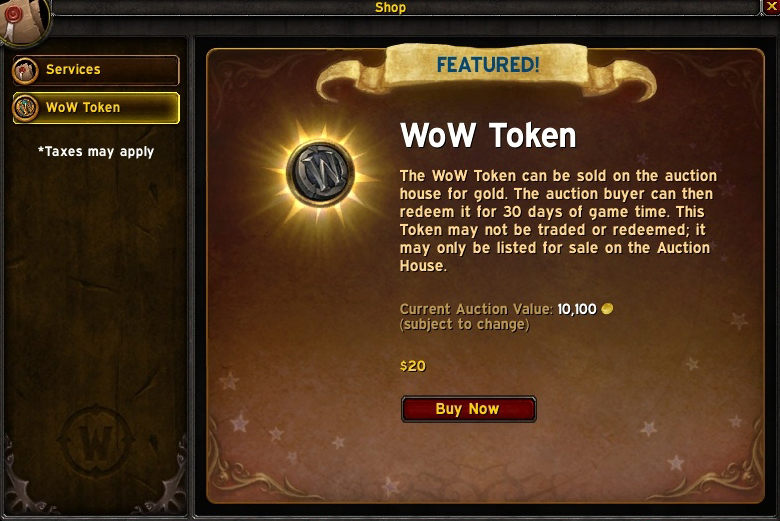Click the Shop portrait icon in corner
The image size is (780, 521).
(23, 22)
